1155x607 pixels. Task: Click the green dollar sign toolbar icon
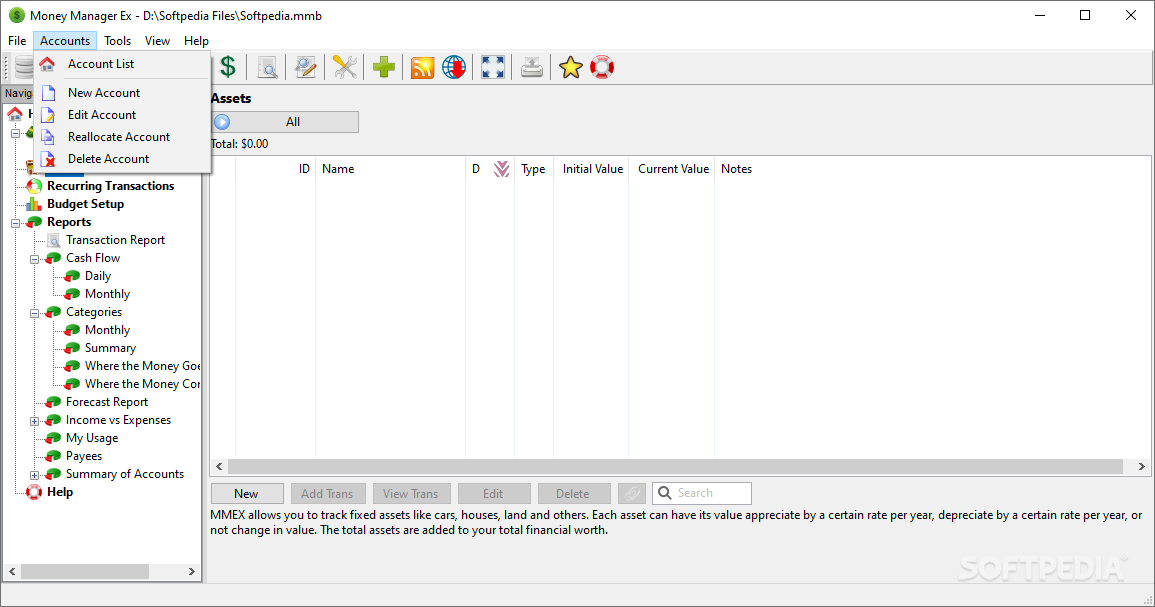[228, 67]
